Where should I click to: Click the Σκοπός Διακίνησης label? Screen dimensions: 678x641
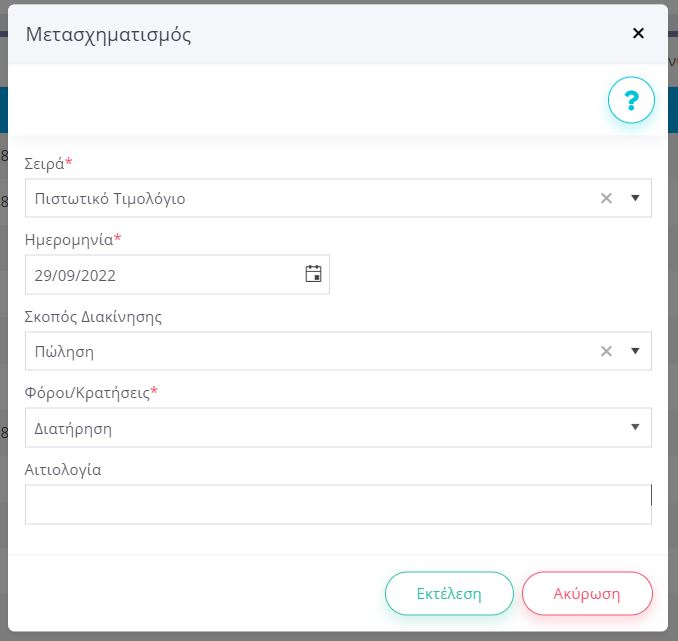click(93, 317)
